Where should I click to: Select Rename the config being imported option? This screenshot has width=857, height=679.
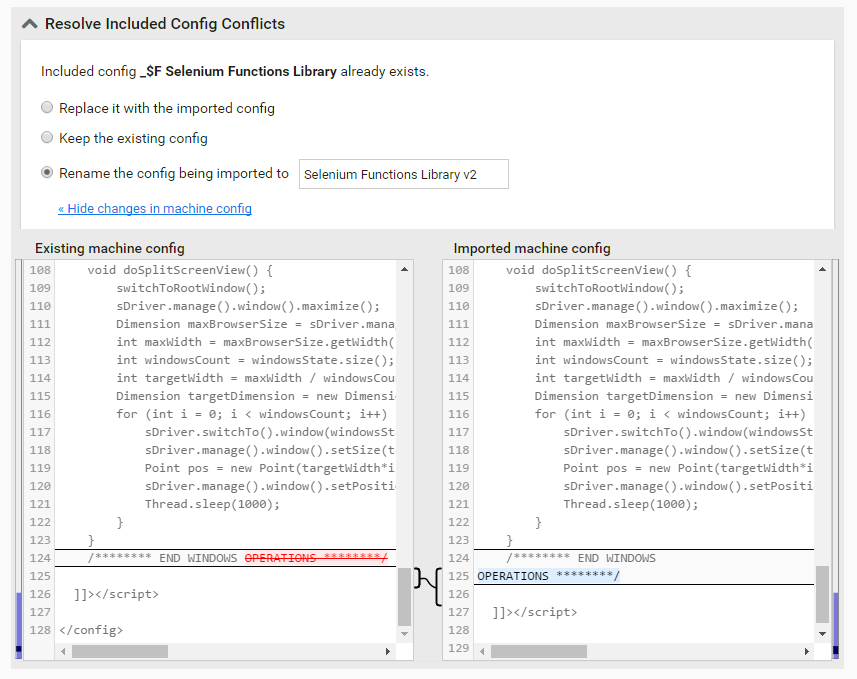click(47, 173)
